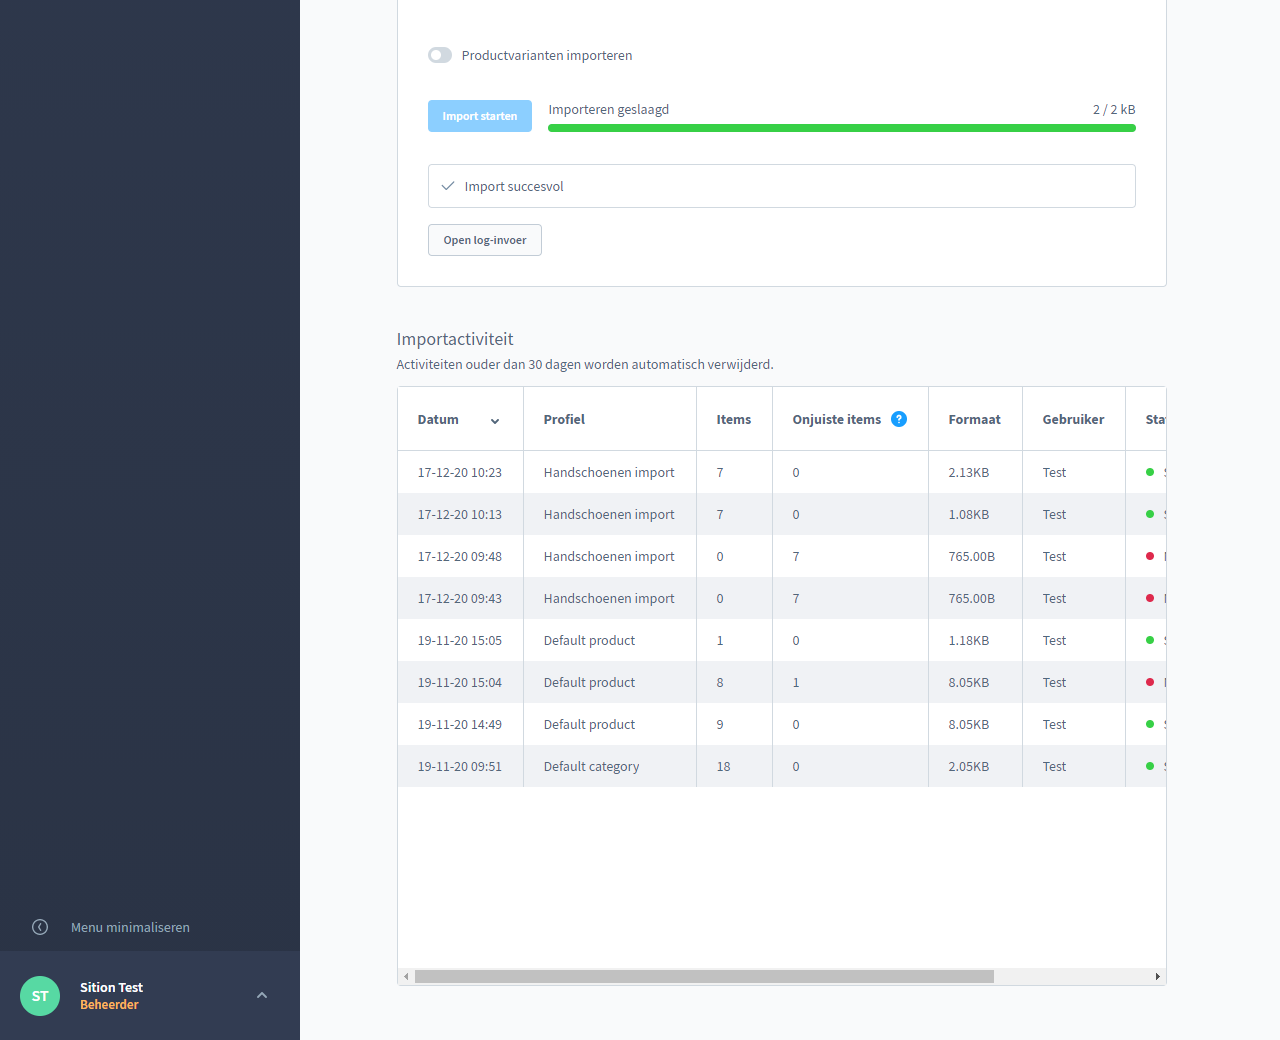This screenshot has width=1280, height=1040.
Task: Click the scrollbar left arrow in activity table
Action: [406, 976]
